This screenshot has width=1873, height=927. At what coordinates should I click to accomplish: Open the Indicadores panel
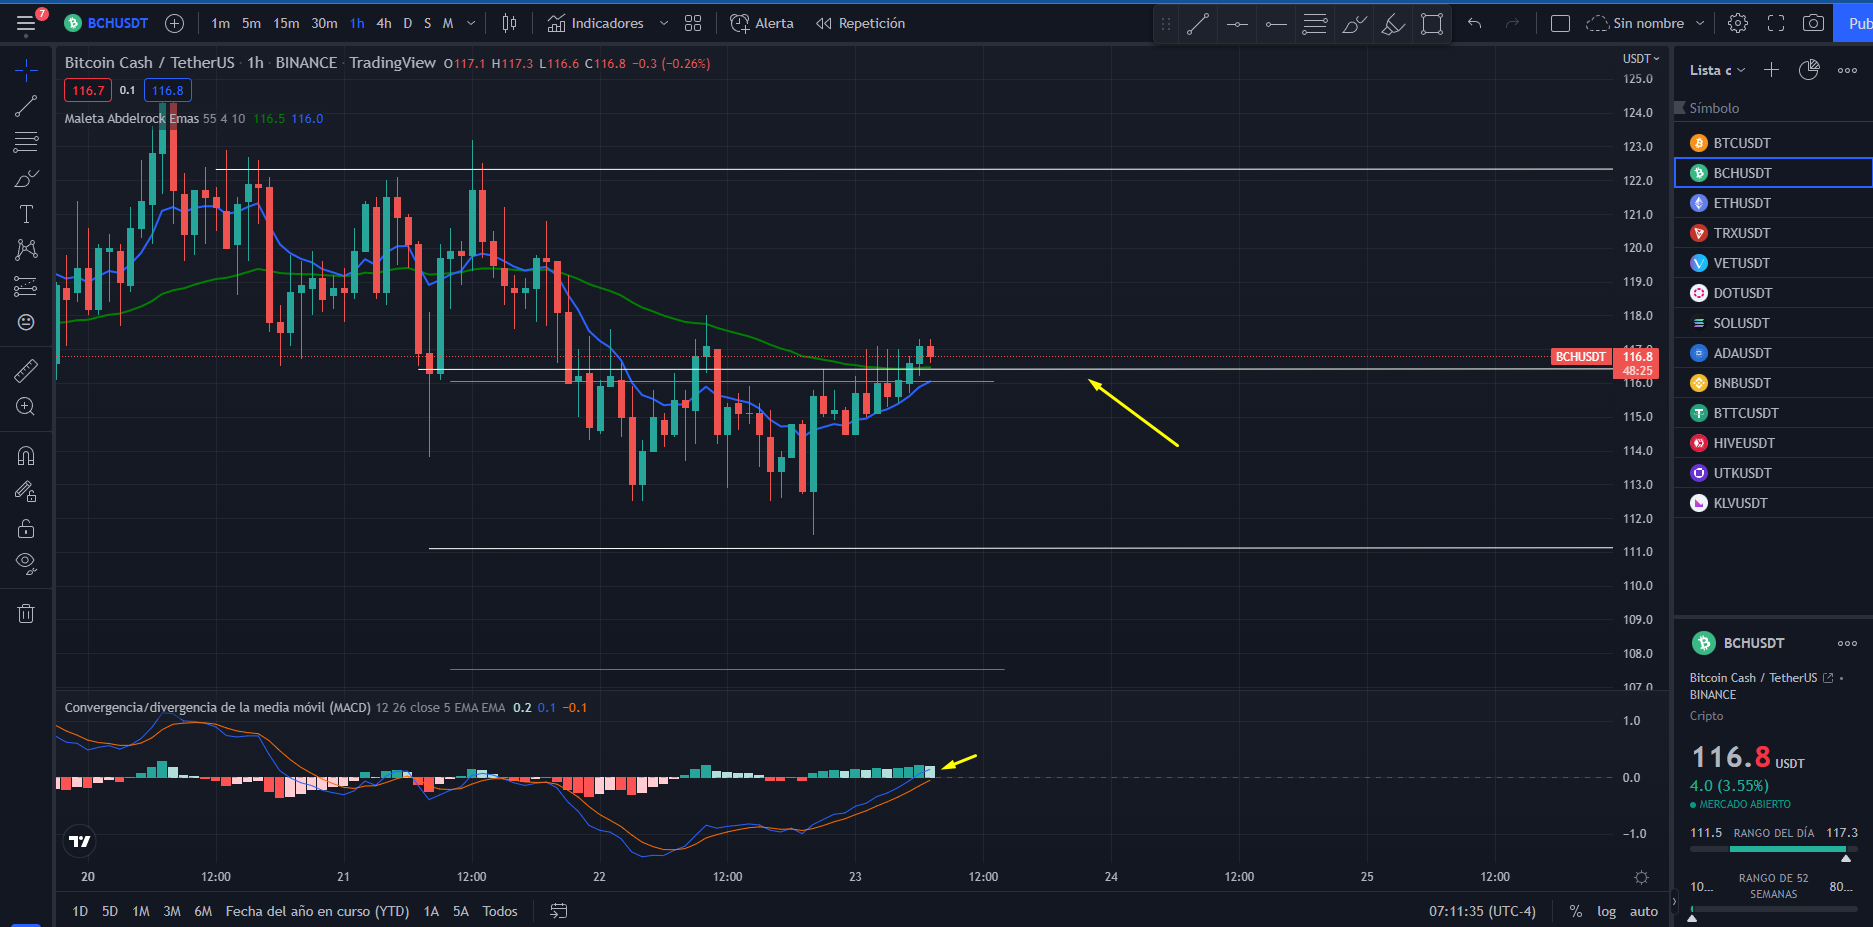tap(596, 23)
